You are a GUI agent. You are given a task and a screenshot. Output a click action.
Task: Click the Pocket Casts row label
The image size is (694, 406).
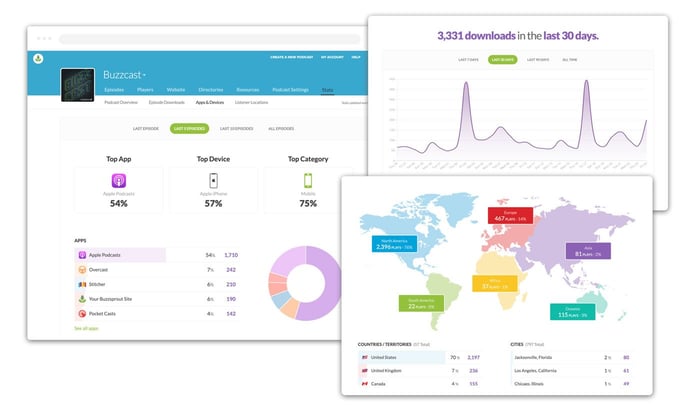102,313
